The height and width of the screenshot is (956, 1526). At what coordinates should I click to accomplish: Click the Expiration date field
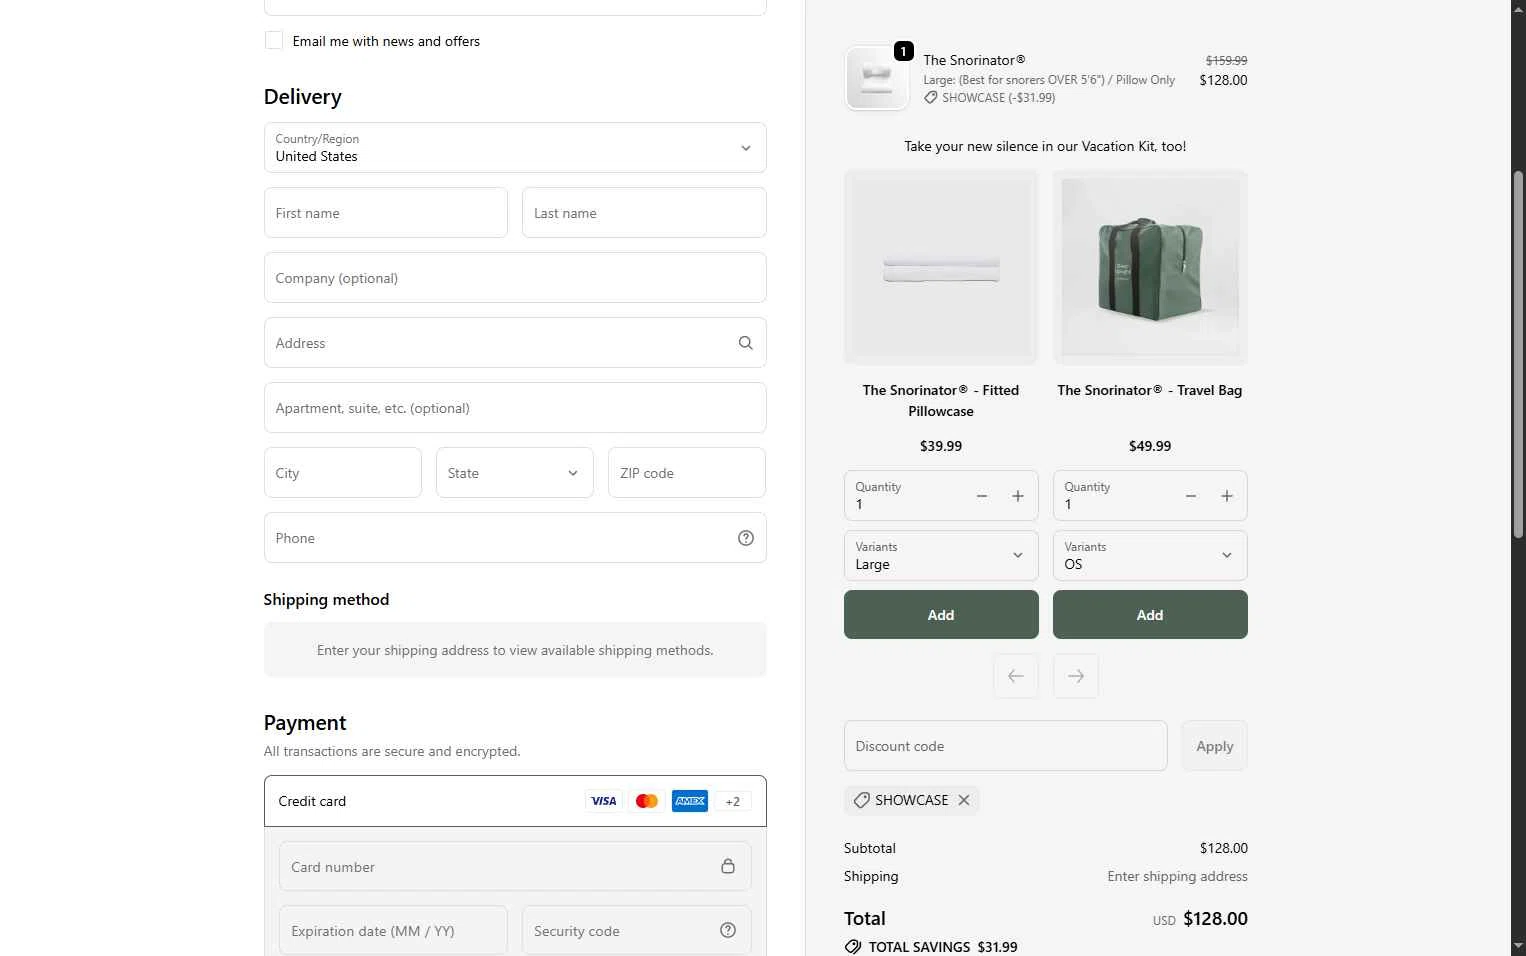393,931
